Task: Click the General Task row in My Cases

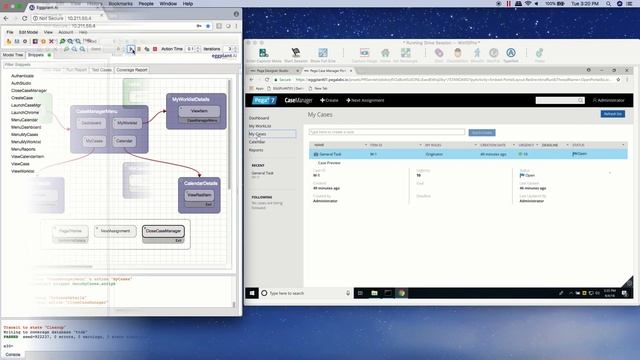Action: coord(468,154)
